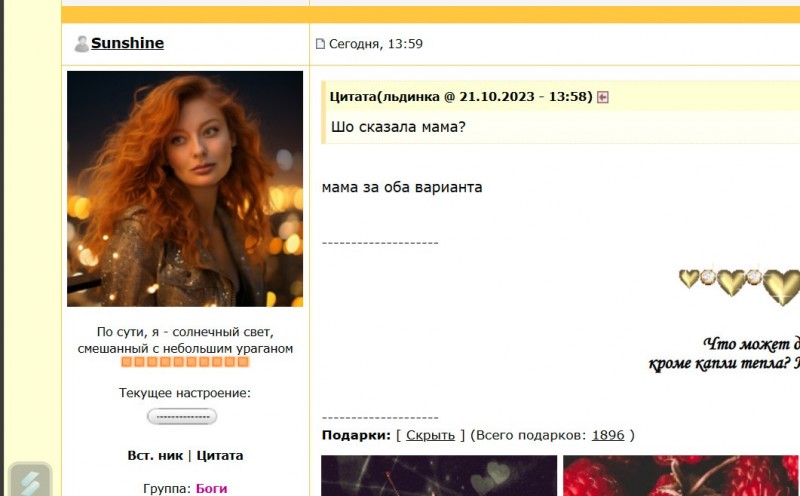Jump to quoted post via pink arrow icon

pos(603,97)
